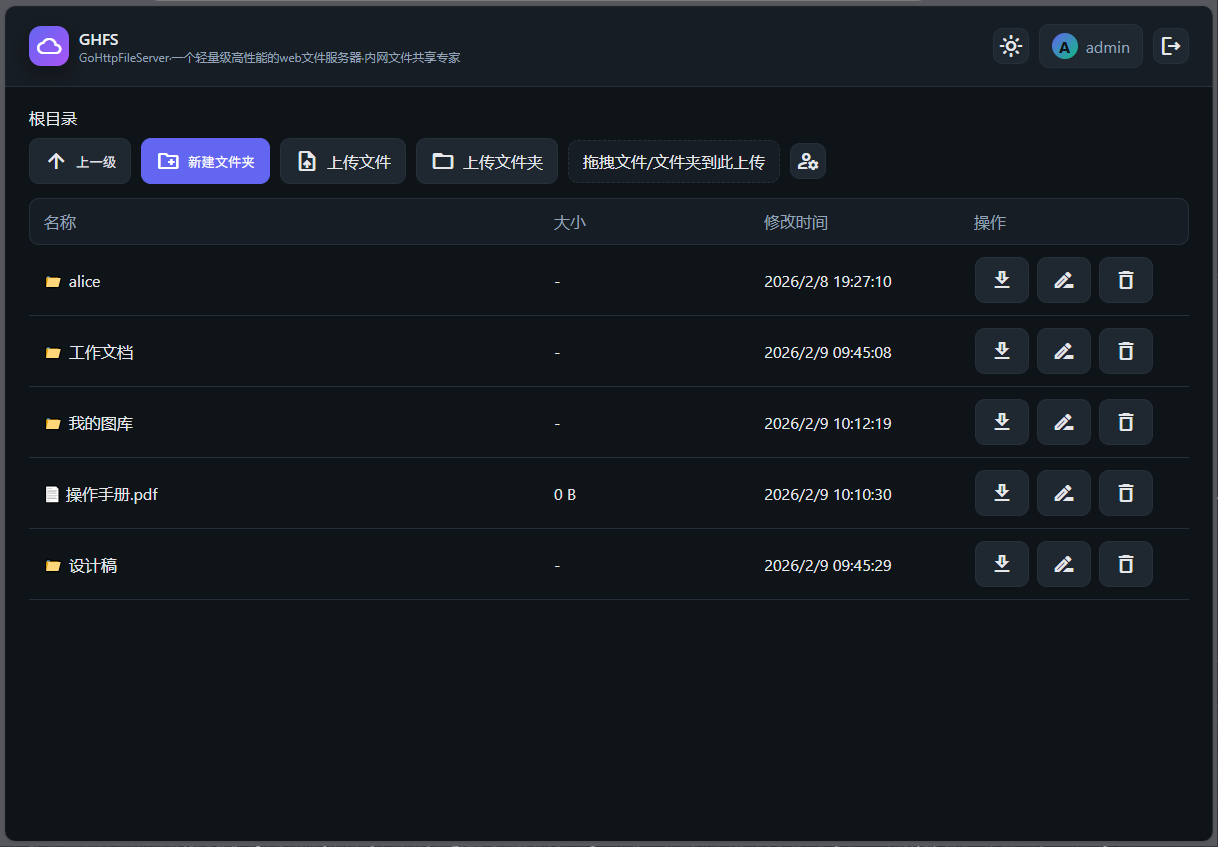Click the drag-and-drop upload zone
The width and height of the screenshot is (1218, 847).
click(x=673, y=161)
